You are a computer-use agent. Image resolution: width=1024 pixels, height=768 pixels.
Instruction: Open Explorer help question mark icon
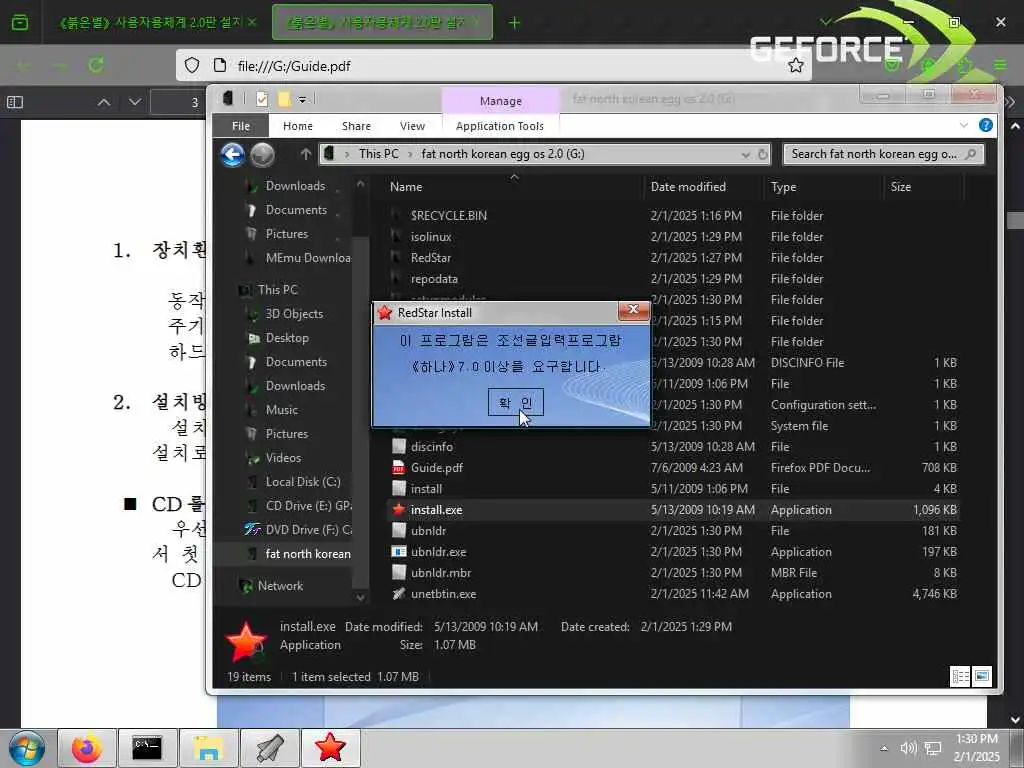(985, 125)
